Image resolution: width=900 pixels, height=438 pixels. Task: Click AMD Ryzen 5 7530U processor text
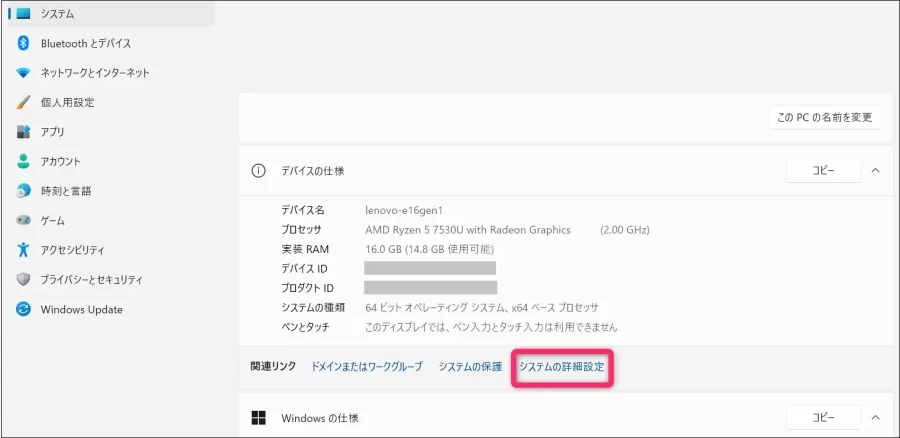pos(468,230)
